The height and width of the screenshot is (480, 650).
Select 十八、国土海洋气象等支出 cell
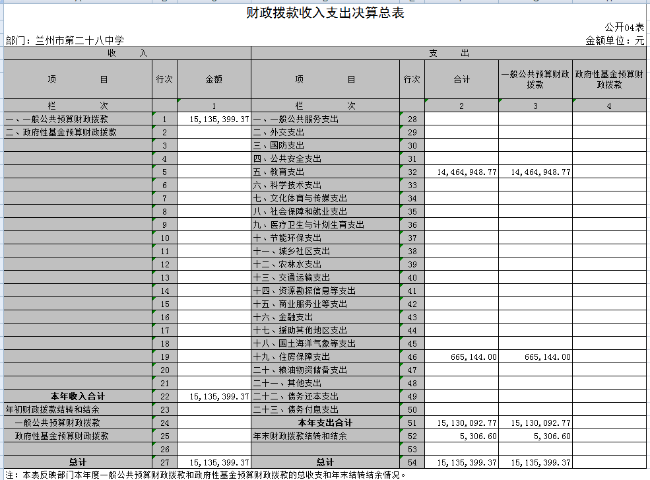pyautogui.click(x=325, y=343)
